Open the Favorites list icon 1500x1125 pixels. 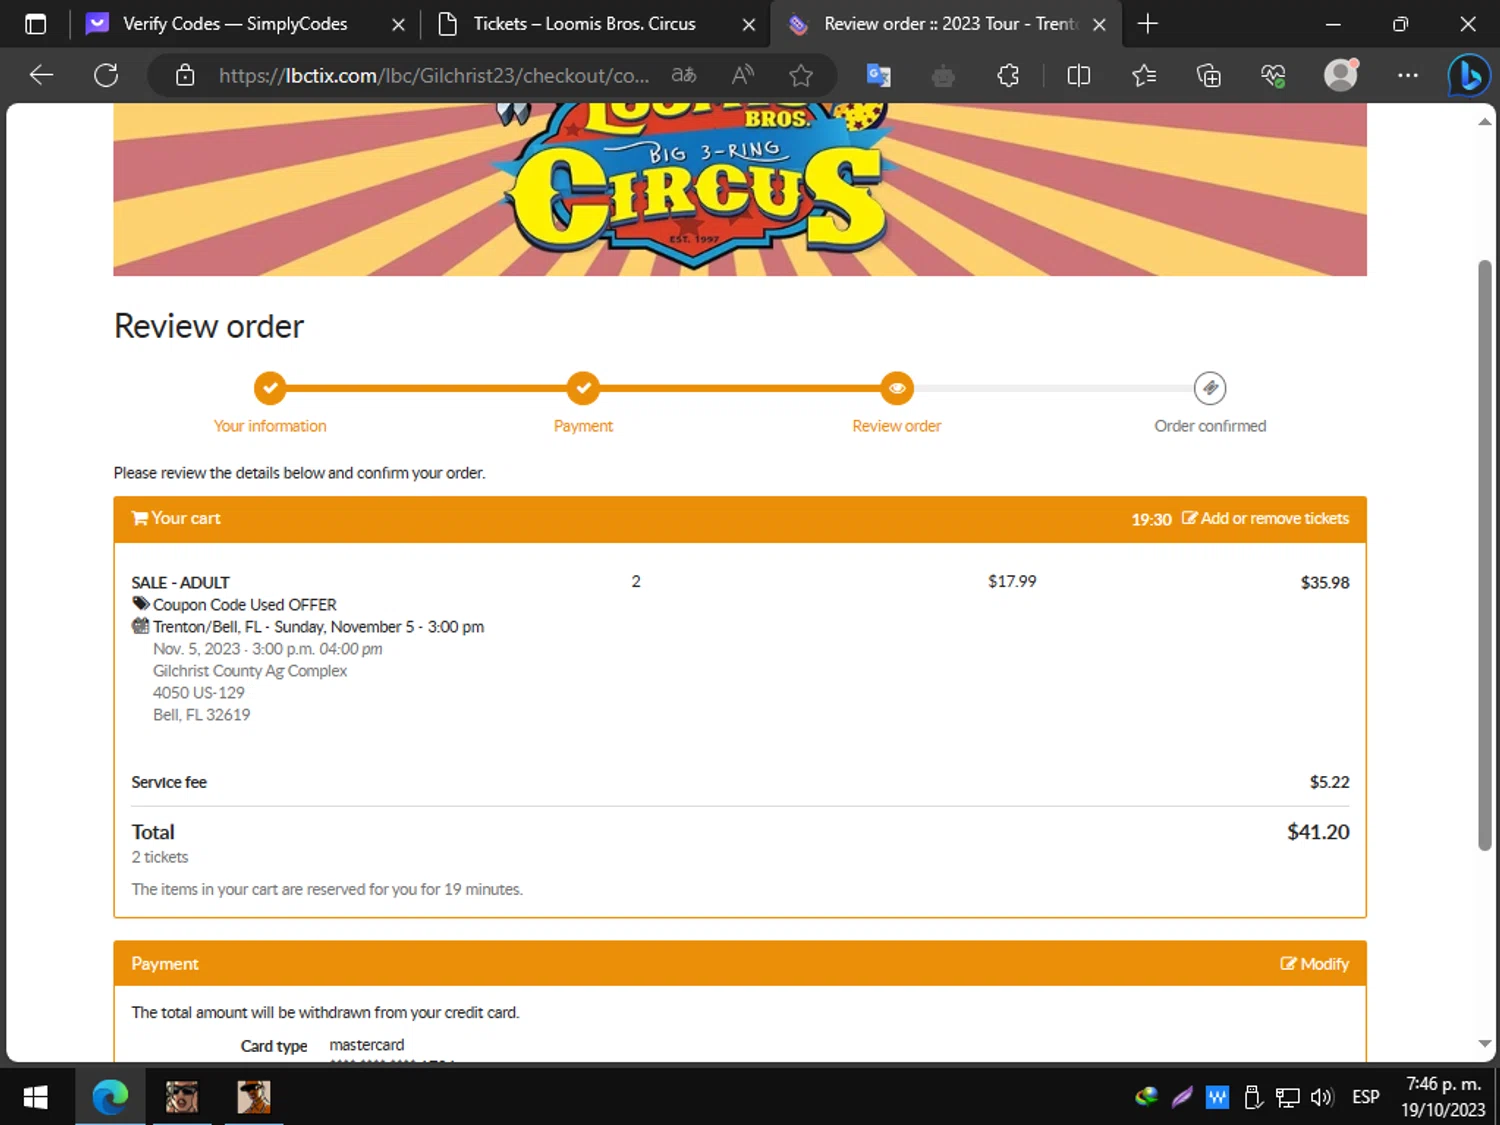point(1144,75)
